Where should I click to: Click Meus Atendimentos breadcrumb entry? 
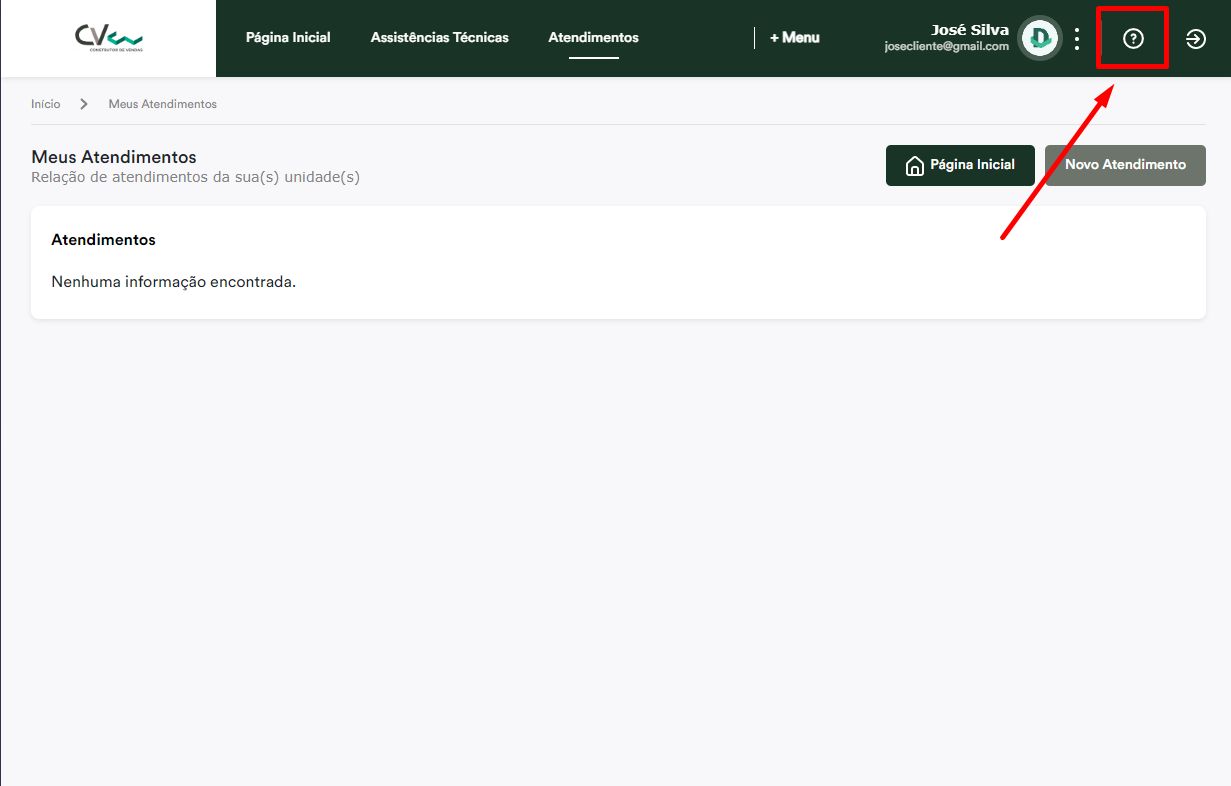tap(163, 104)
